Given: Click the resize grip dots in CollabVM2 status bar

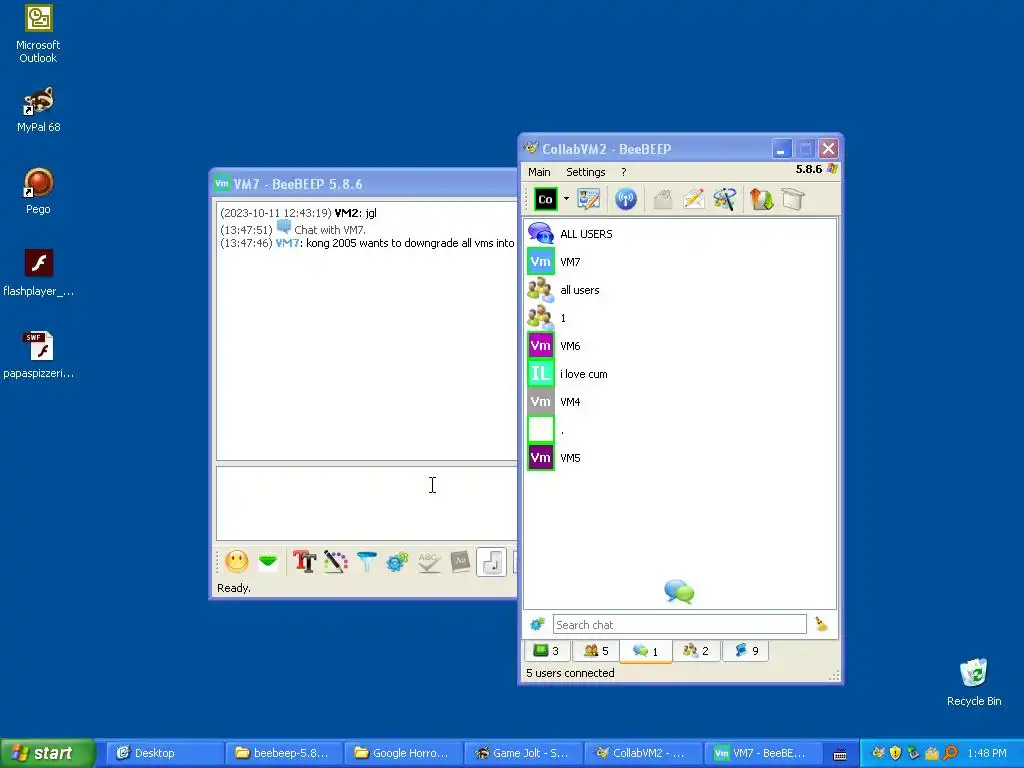Looking at the screenshot, I should [x=834, y=676].
